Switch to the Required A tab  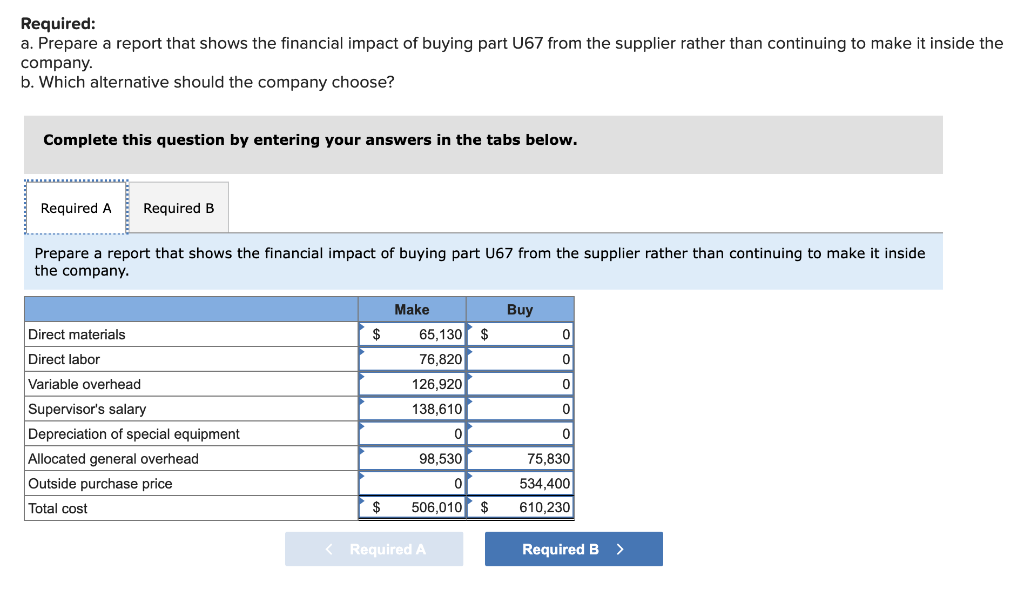(x=76, y=208)
